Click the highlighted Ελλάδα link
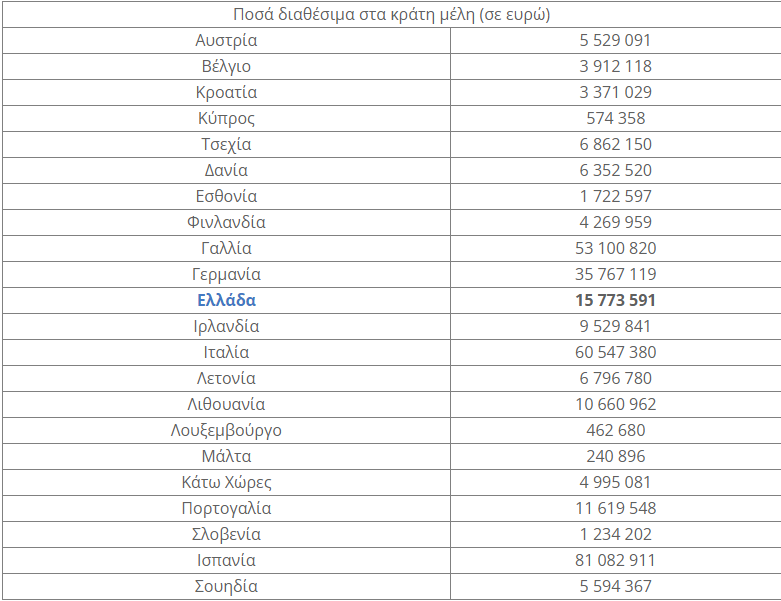 (x=226, y=300)
